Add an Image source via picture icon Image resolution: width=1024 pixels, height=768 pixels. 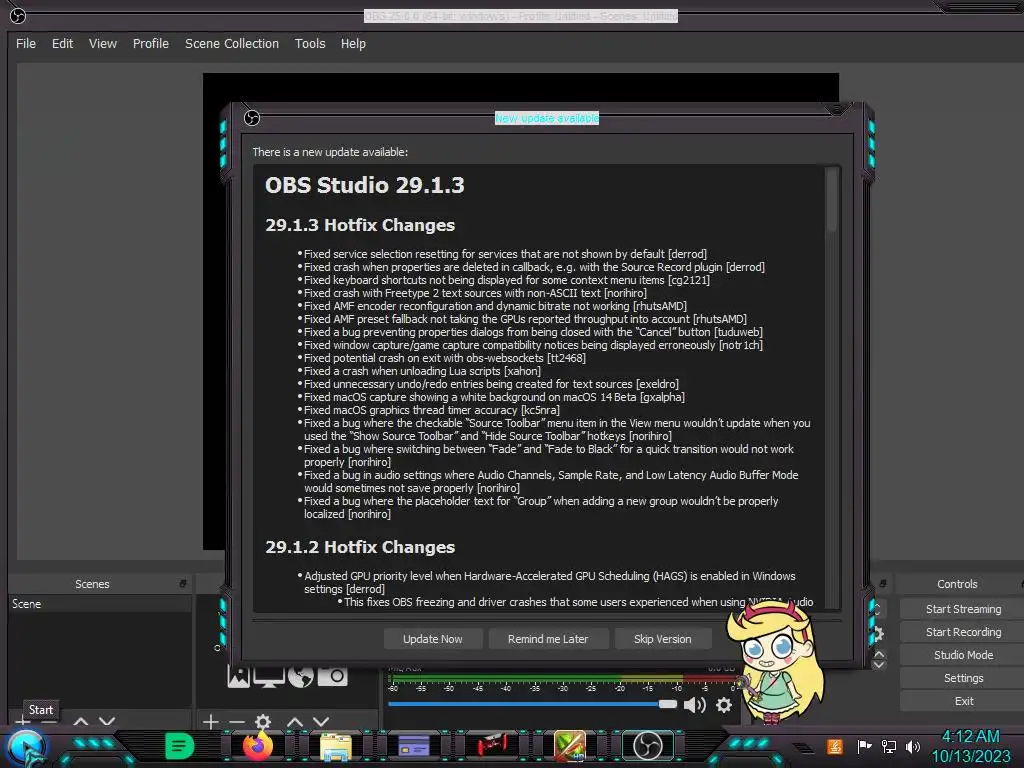238,677
